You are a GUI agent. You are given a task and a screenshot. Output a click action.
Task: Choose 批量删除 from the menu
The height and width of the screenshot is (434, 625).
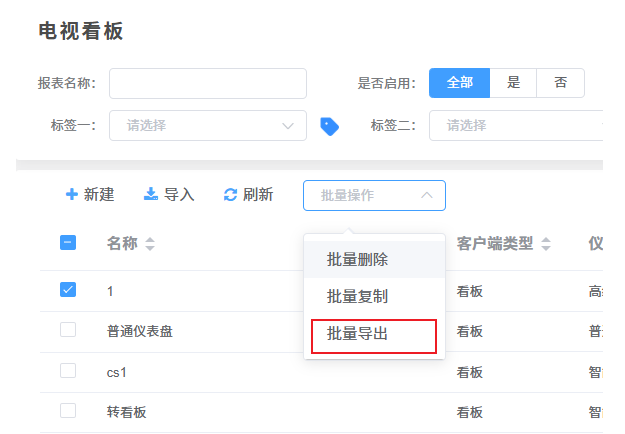358,260
